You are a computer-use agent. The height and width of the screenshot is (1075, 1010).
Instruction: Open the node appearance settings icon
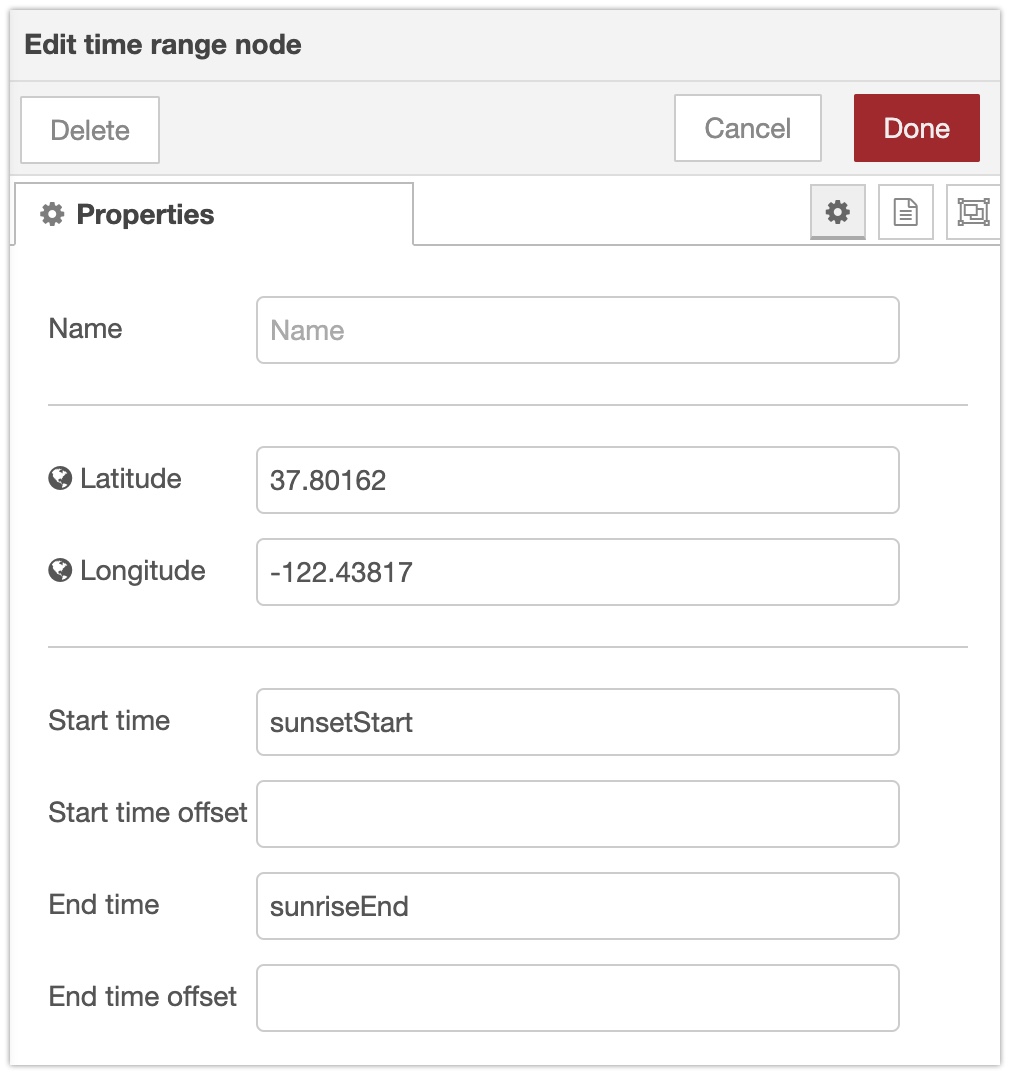pos(972,212)
